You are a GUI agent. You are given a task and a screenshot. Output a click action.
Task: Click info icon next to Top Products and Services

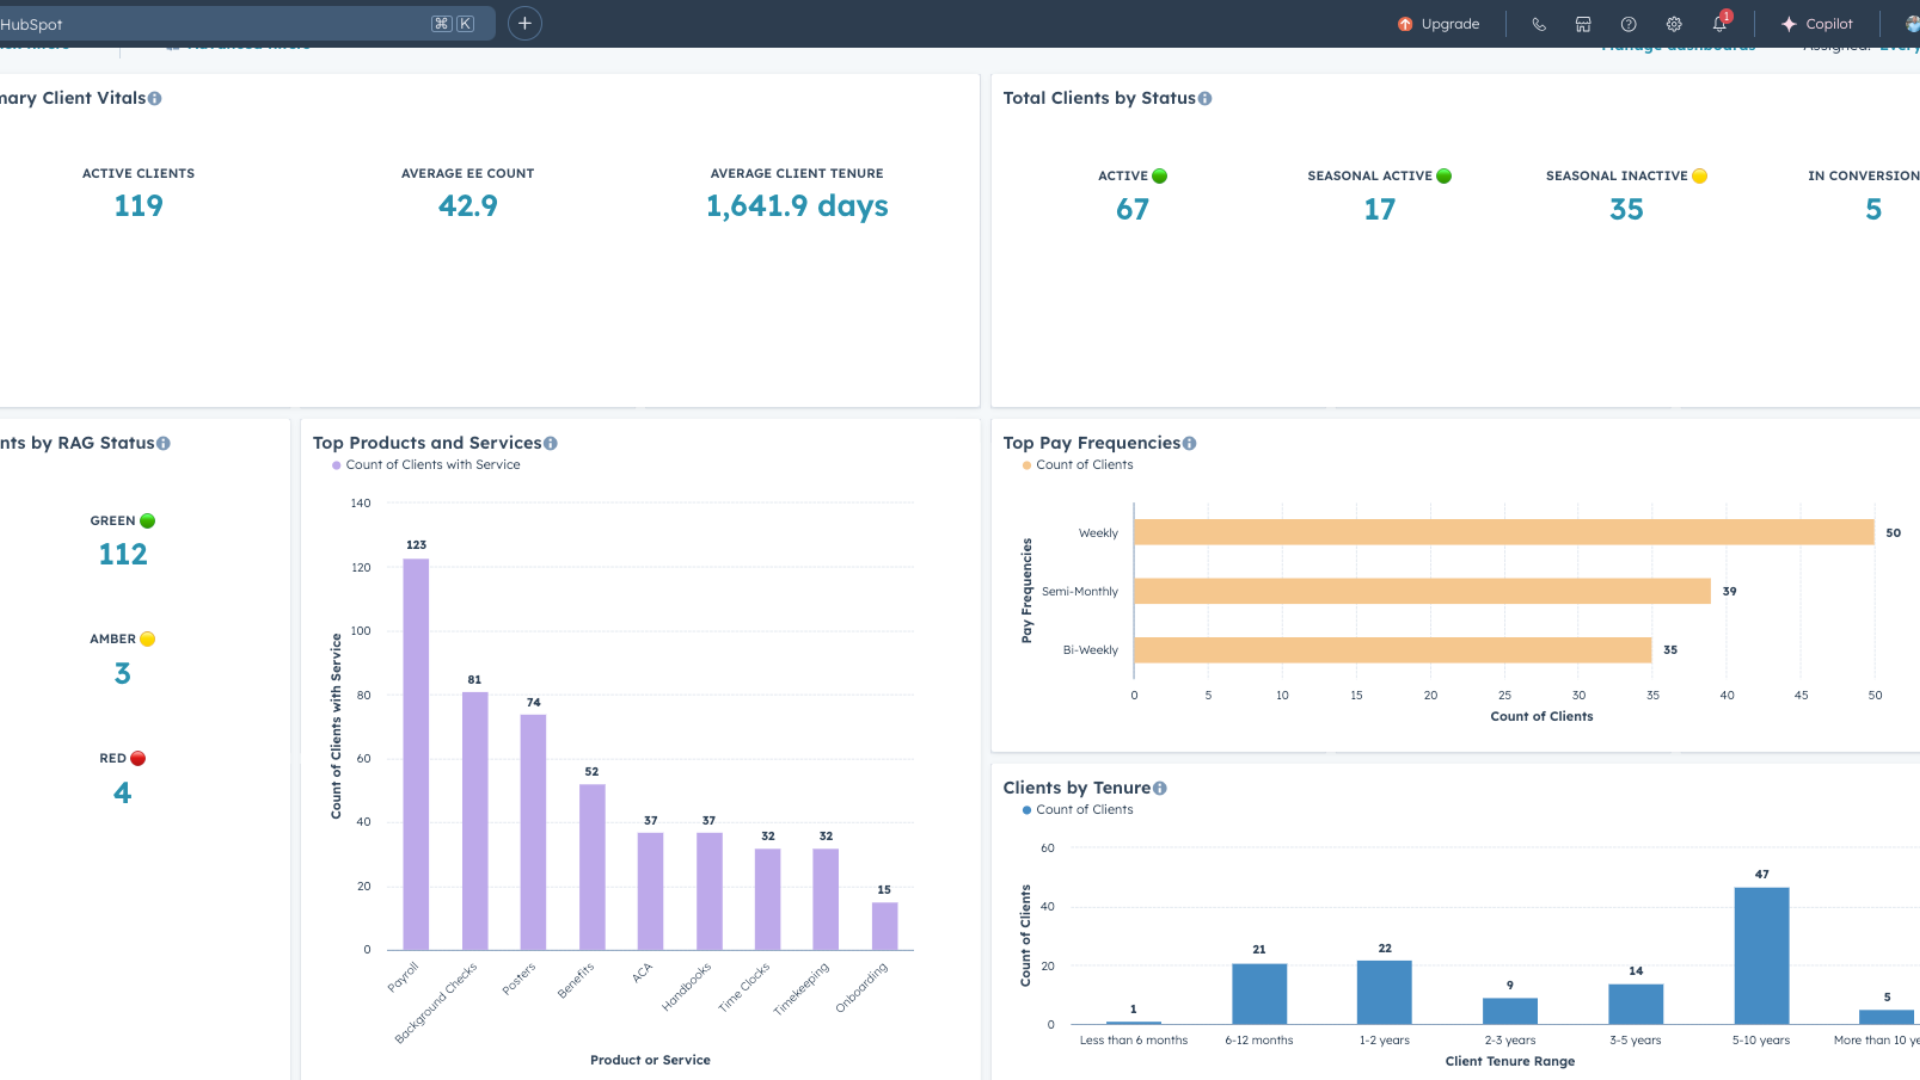550,444
